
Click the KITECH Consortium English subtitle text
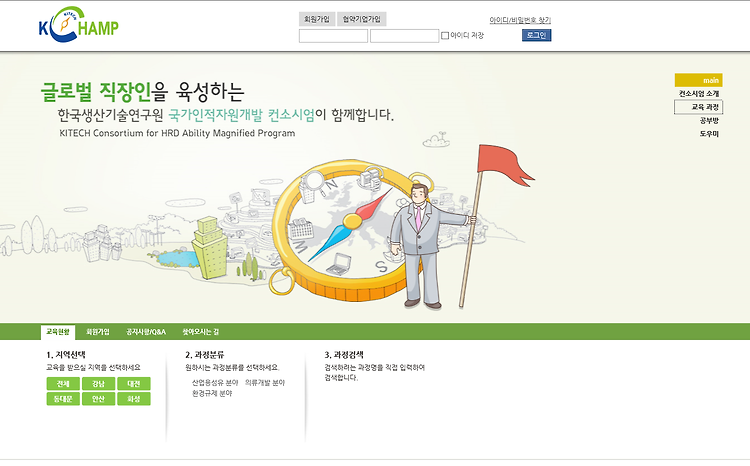coord(177,133)
